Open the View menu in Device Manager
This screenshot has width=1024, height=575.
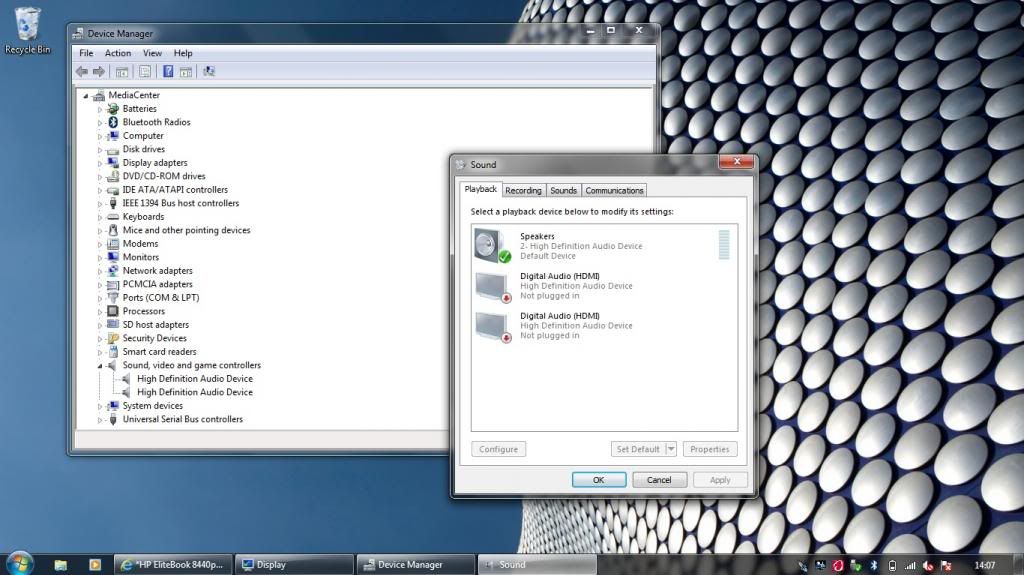(152, 53)
